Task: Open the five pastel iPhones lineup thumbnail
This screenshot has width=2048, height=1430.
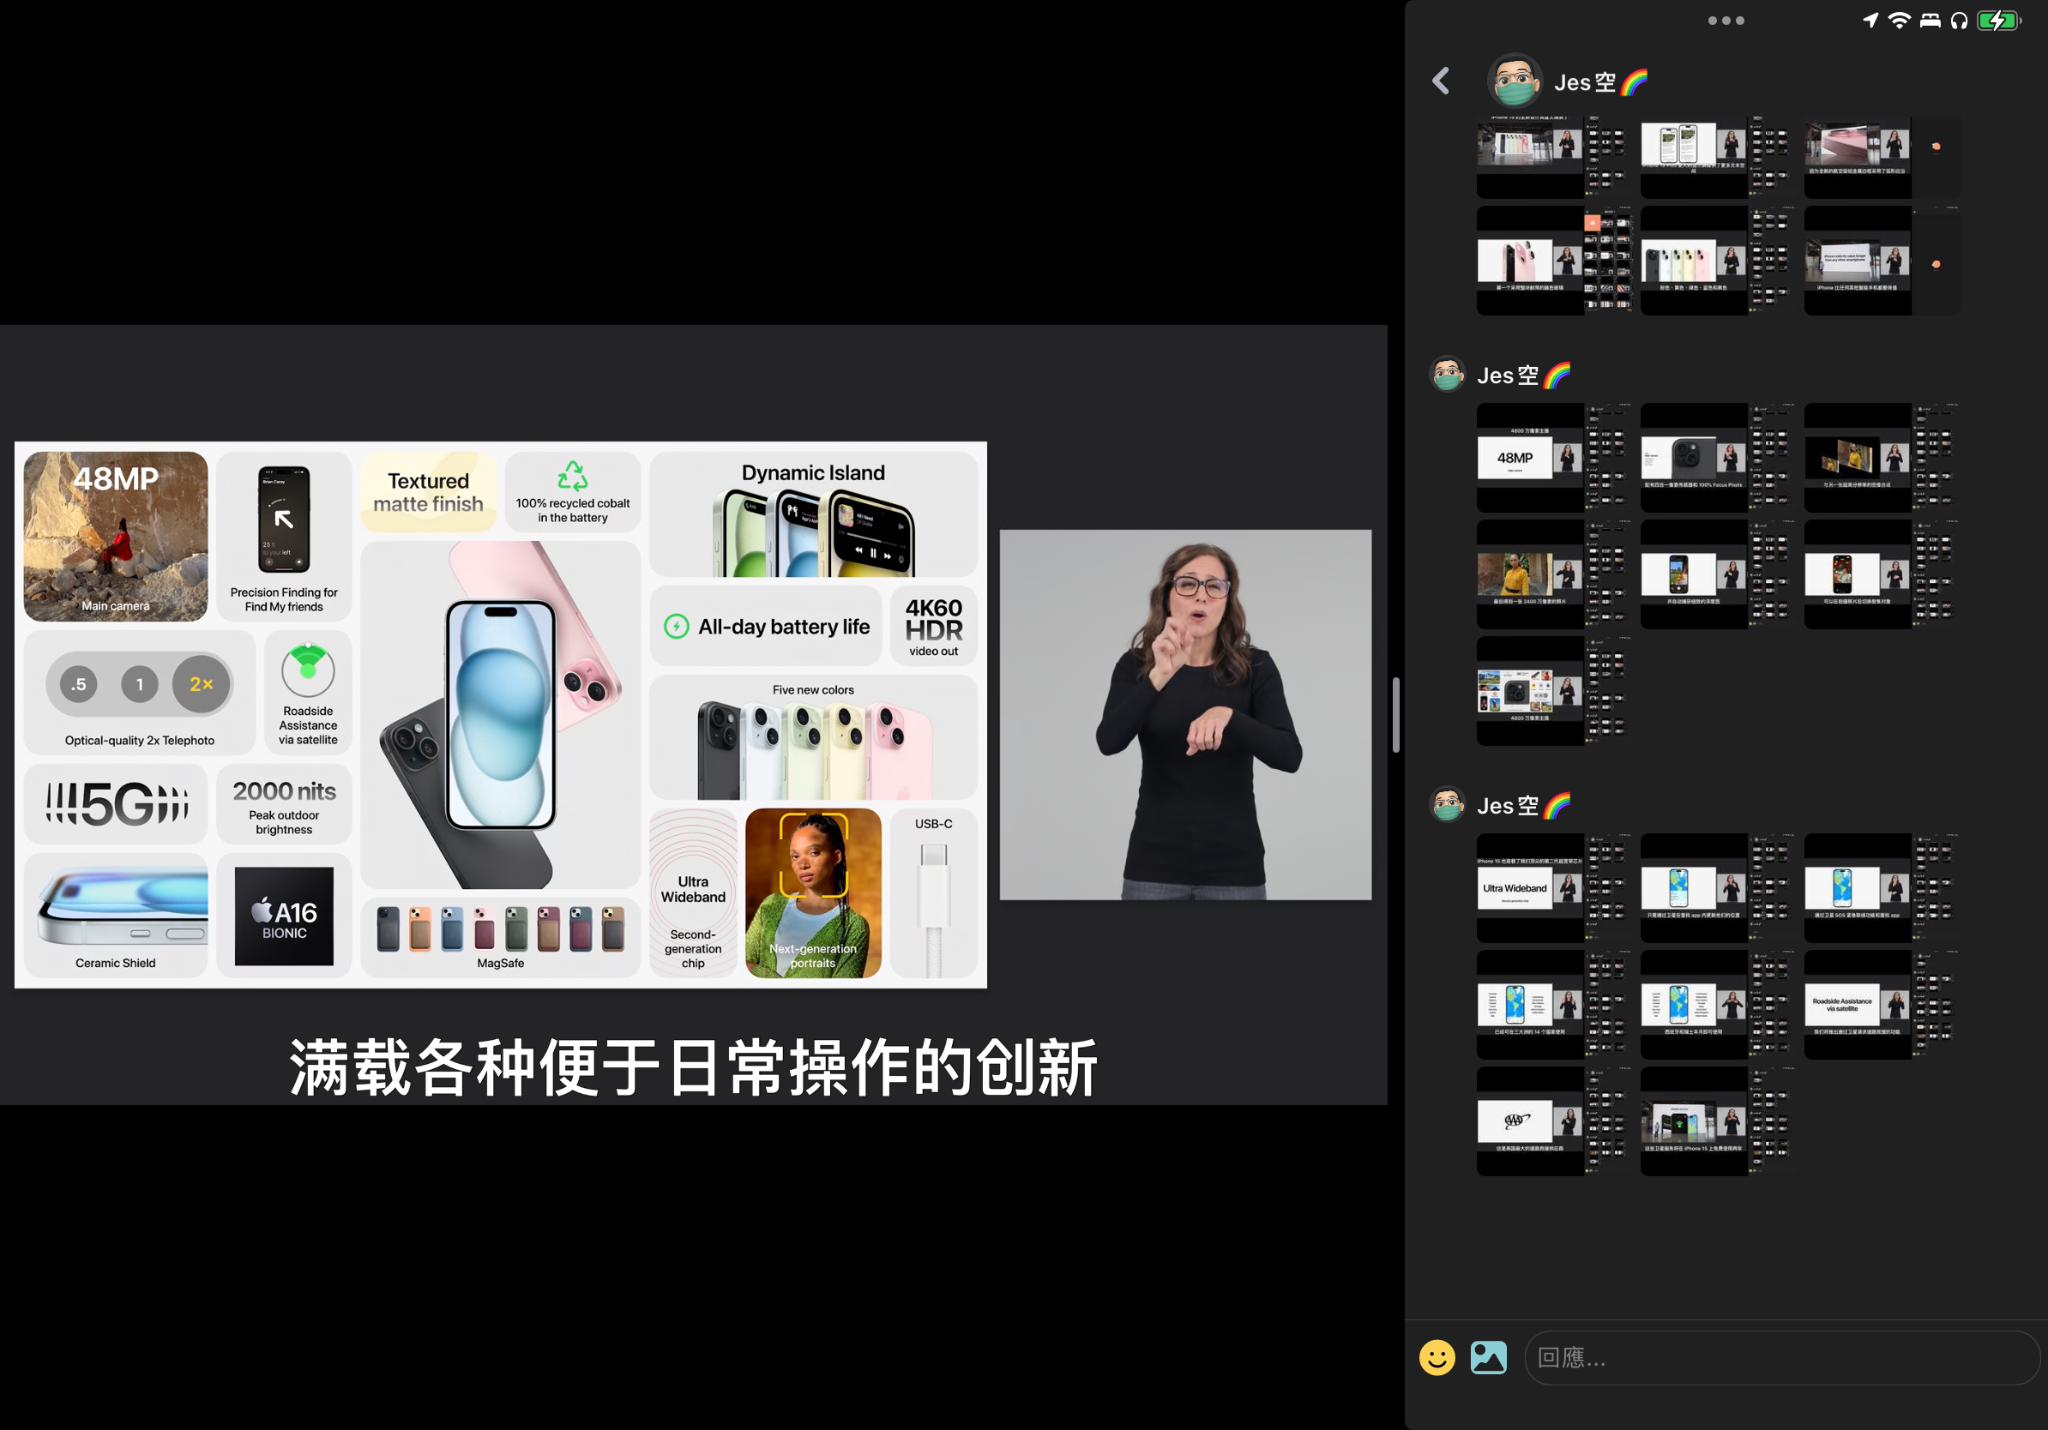Action: click(x=1717, y=261)
